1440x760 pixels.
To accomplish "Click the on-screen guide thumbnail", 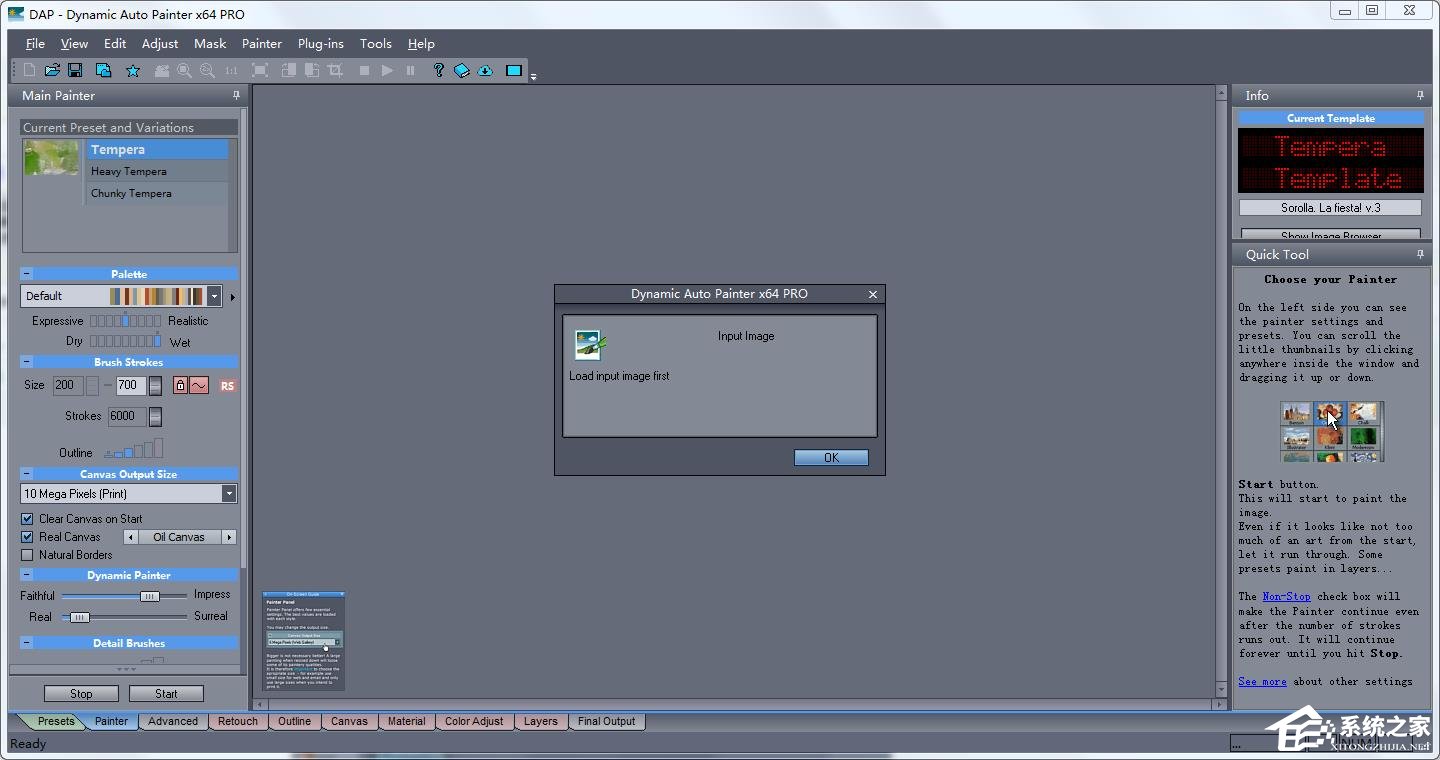I will [x=304, y=640].
